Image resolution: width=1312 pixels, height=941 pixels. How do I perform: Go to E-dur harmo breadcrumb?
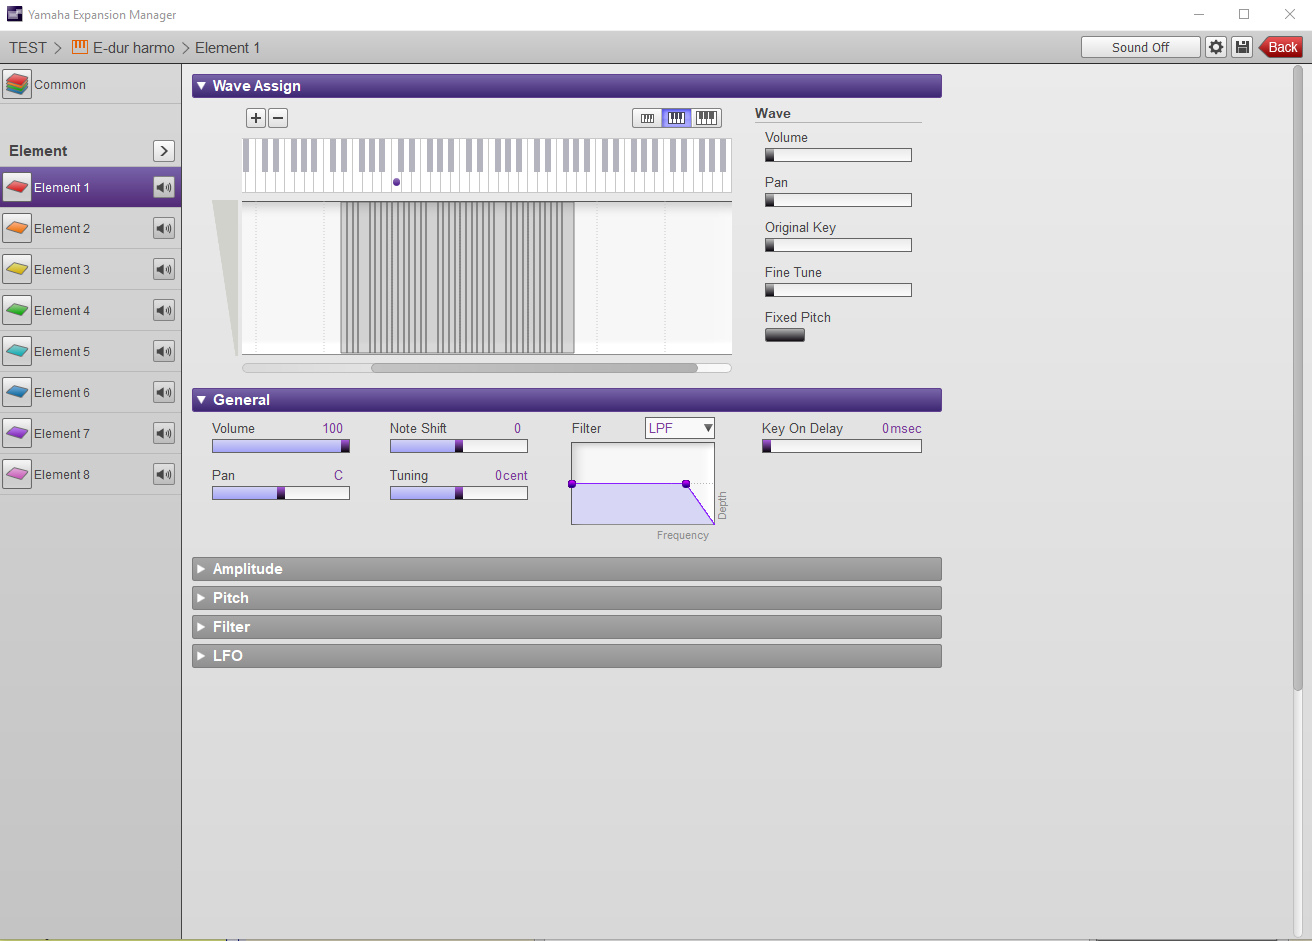click(134, 47)
